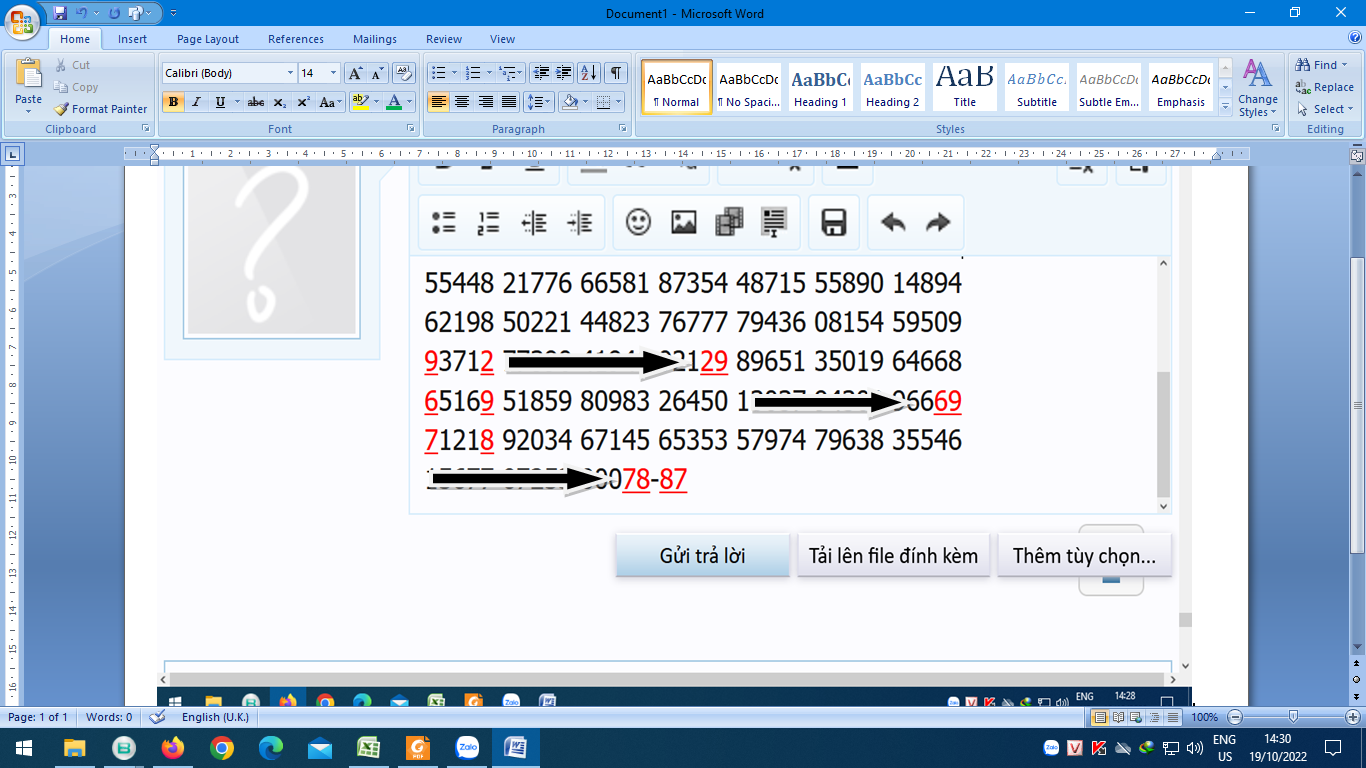Switch to the Page Layout tab
This screenshot has height=768, width=1366.
tap(208, 39)
